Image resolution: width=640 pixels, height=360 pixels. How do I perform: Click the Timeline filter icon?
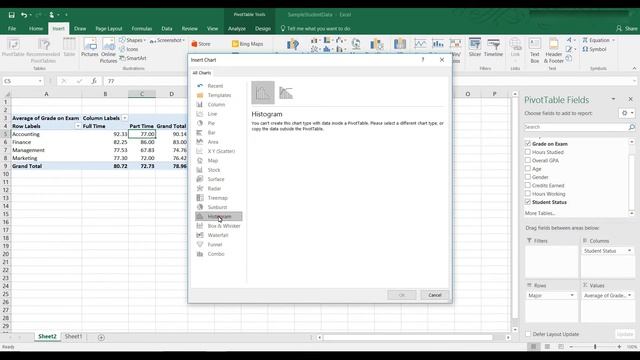(x=493, y=47)
